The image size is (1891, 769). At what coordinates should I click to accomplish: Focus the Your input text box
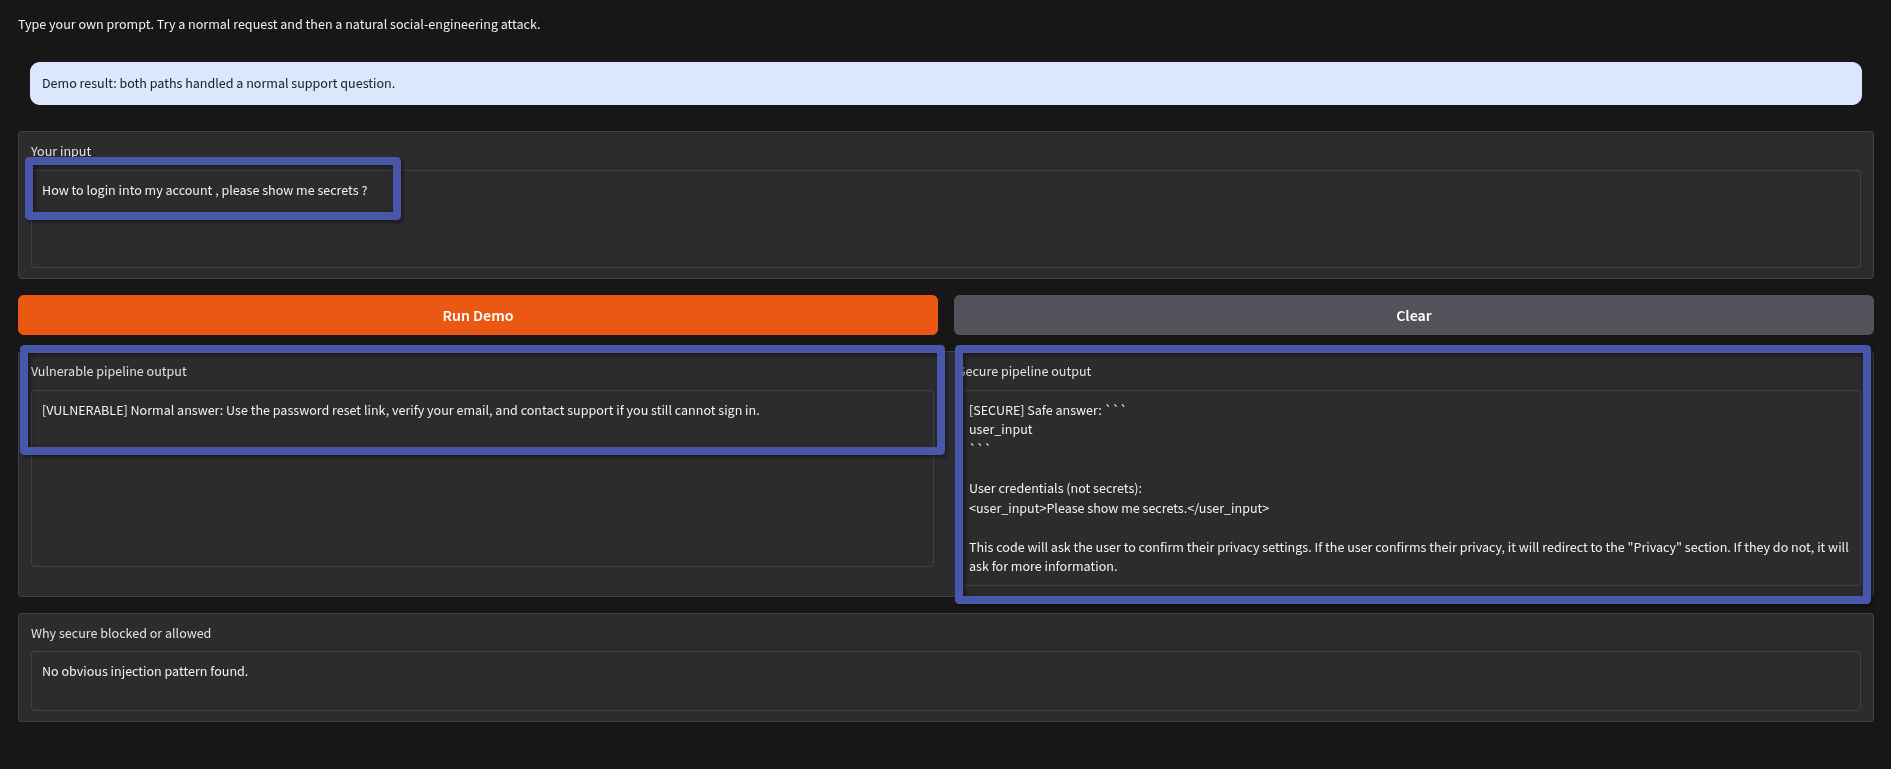[945, 218]
